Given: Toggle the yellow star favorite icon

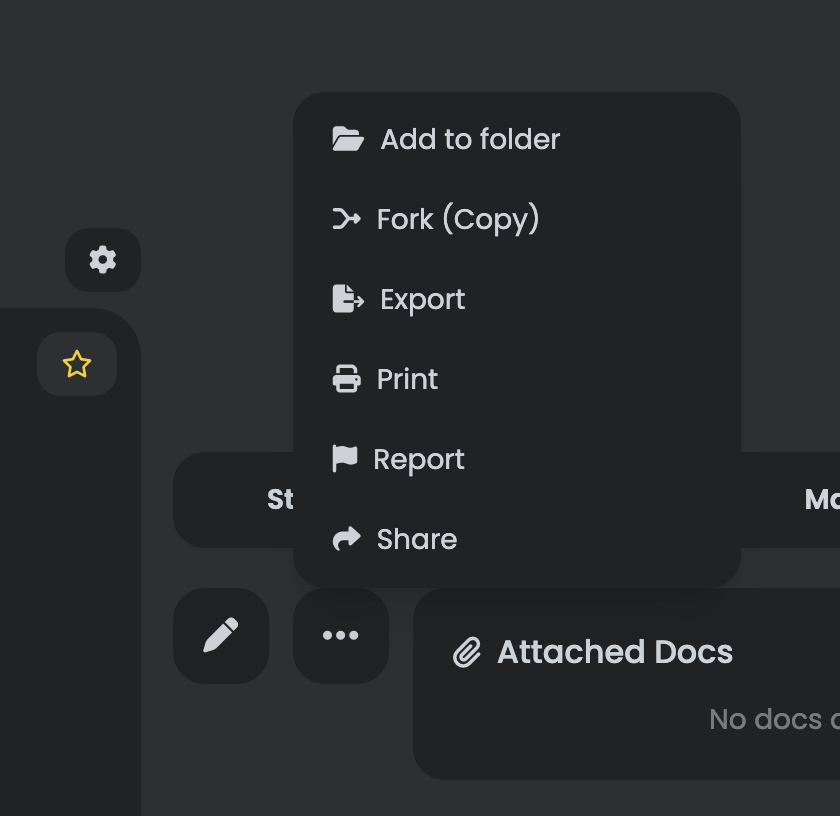Looking at the screenshot, I should click(76, 364).
